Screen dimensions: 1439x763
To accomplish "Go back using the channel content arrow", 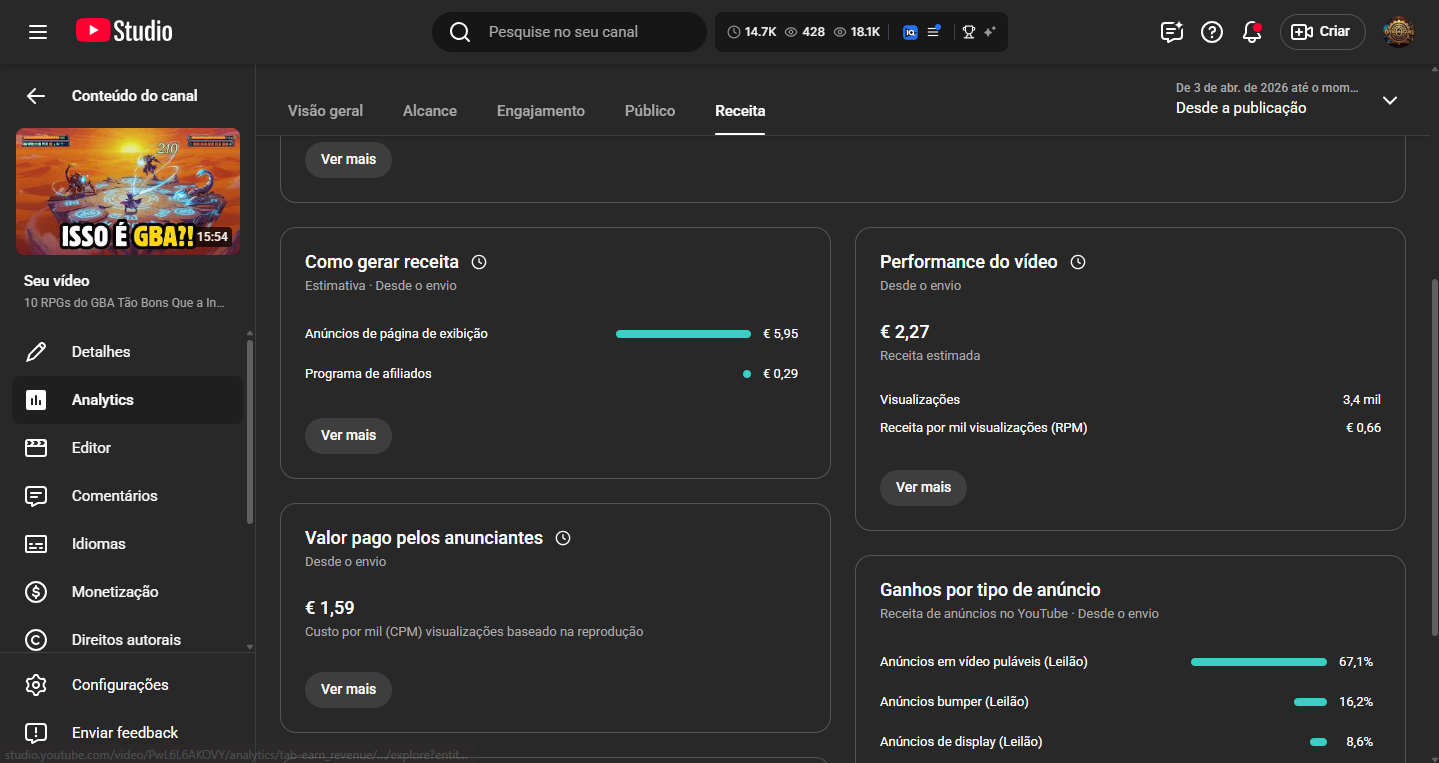I will click(36, 96).
